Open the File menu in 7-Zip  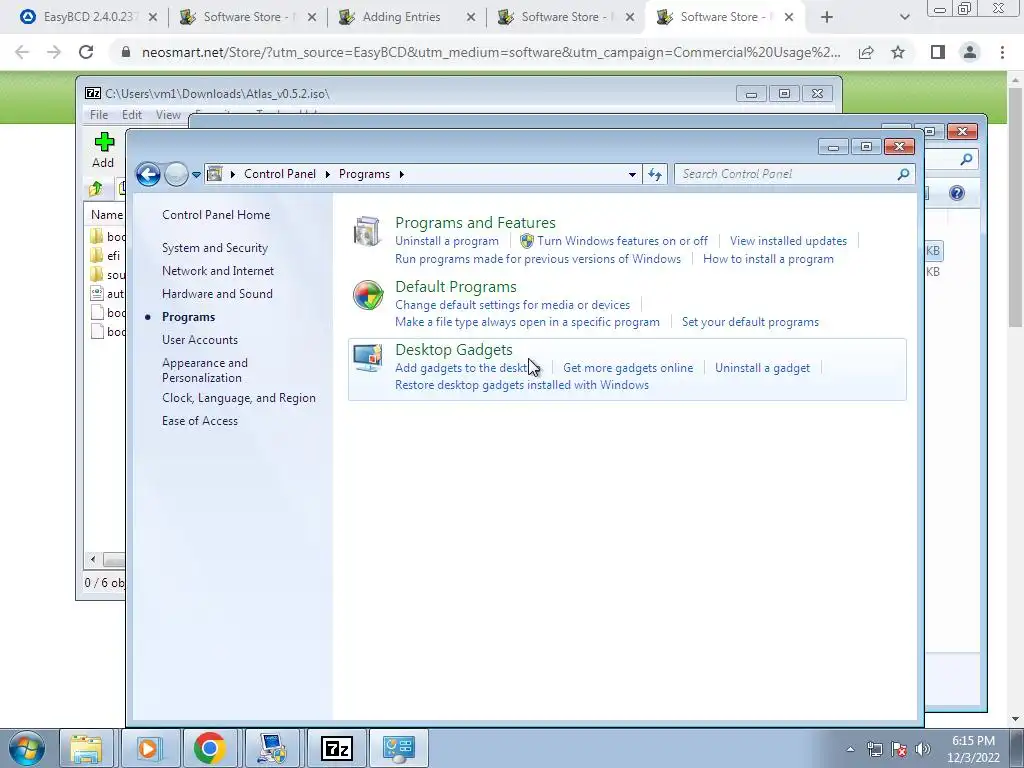pyautogui.click(x=99, y=114)
